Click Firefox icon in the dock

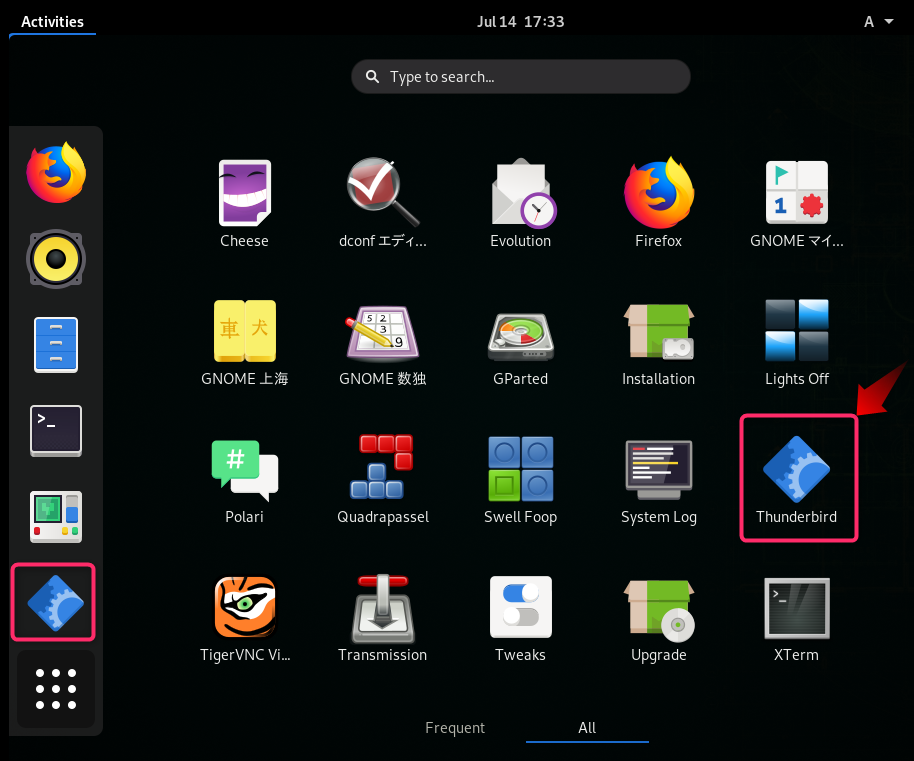click(x=56, y=172)
